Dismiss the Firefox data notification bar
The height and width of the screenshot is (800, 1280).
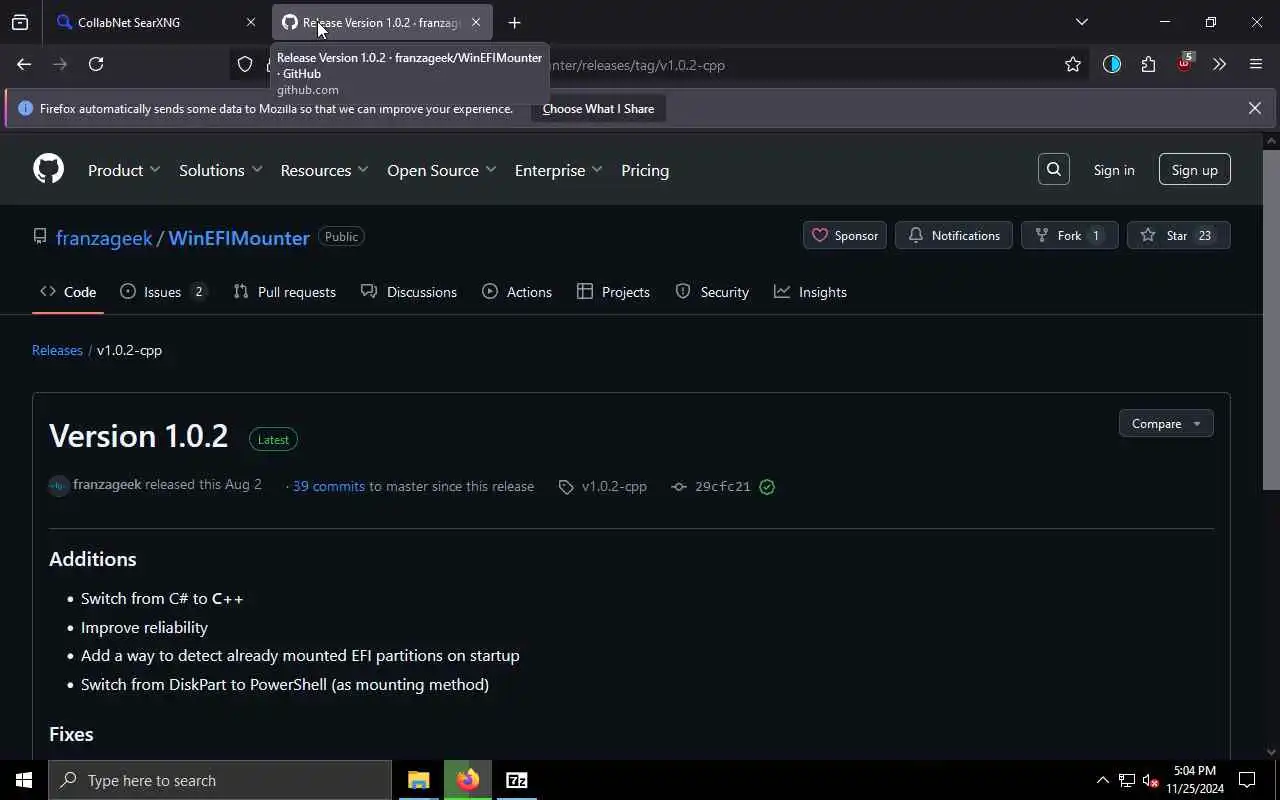pyautogui.click(x=1255, y=108)
